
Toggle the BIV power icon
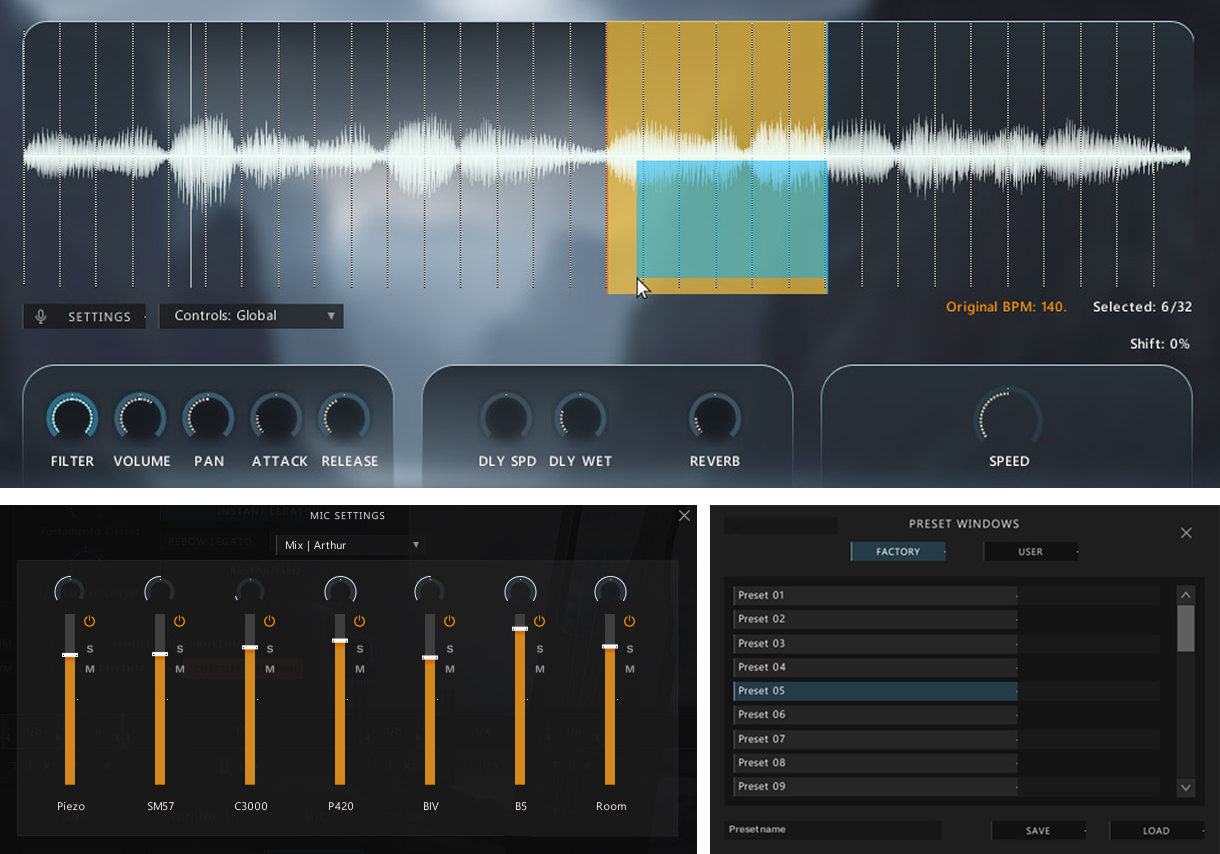coord(449,621)
